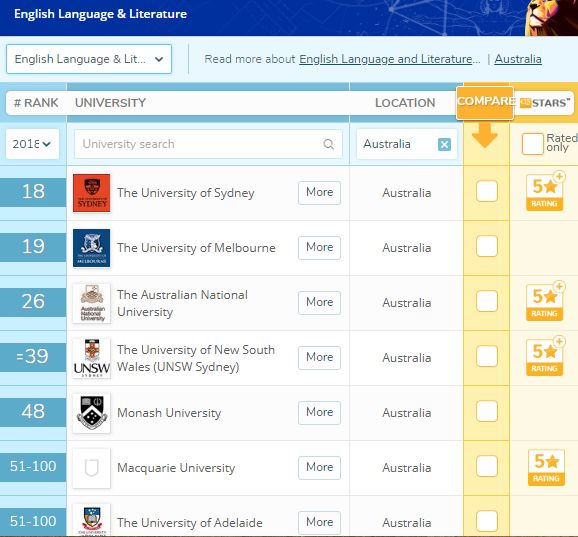Click the University of Melbourne logo
This screenshot has width=578, height=537.
coord(91,248)
